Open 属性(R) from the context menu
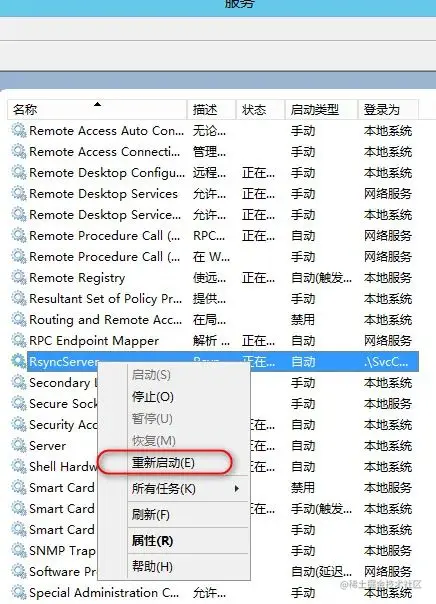This screenshot has height=604, width=436. pyautogui.click(x=152, y=541)
